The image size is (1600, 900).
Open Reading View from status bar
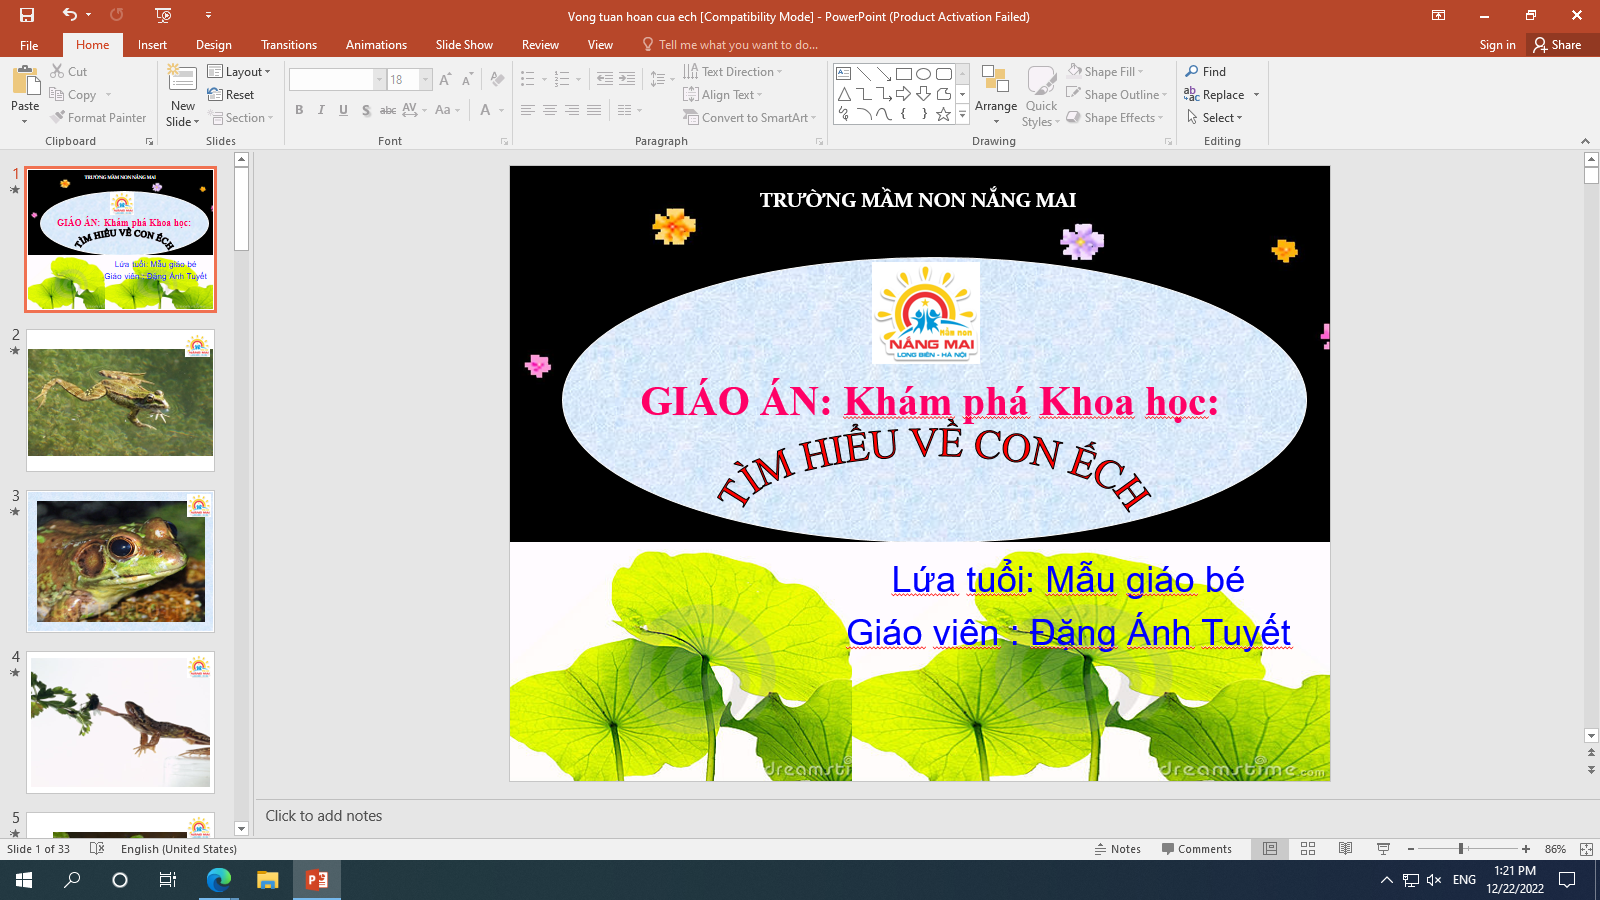coord(1346,849)
